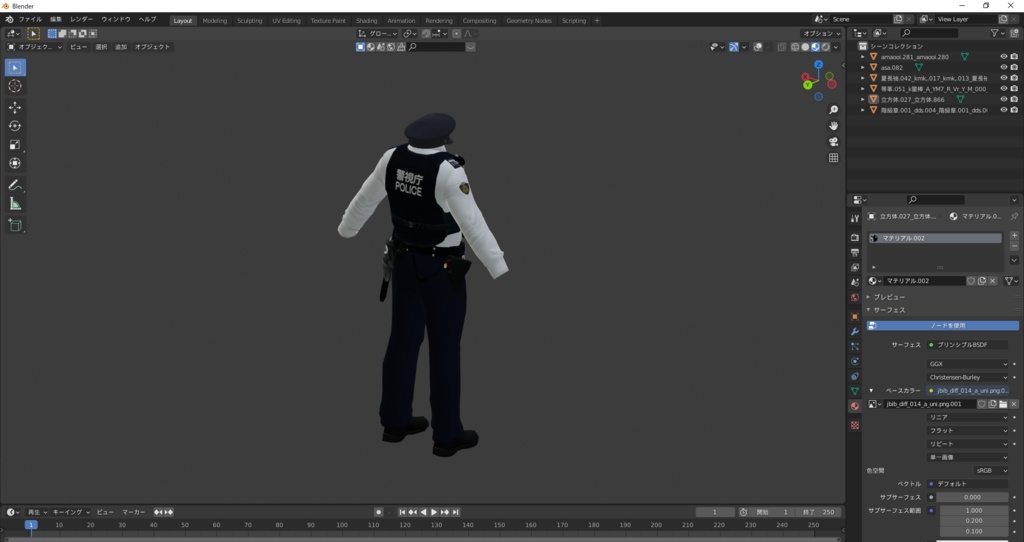Toggle auto keying record button
Viewport: 1024px width, 542px height.
coord(378,512)
